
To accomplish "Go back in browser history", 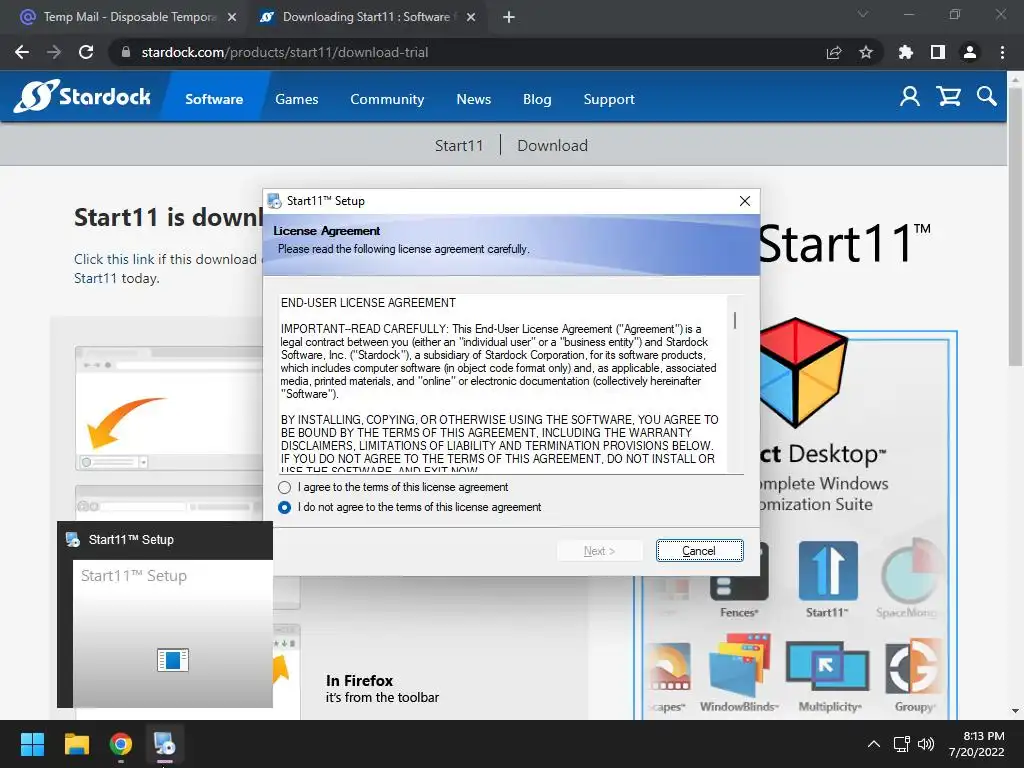I will (x=22, y=52).
